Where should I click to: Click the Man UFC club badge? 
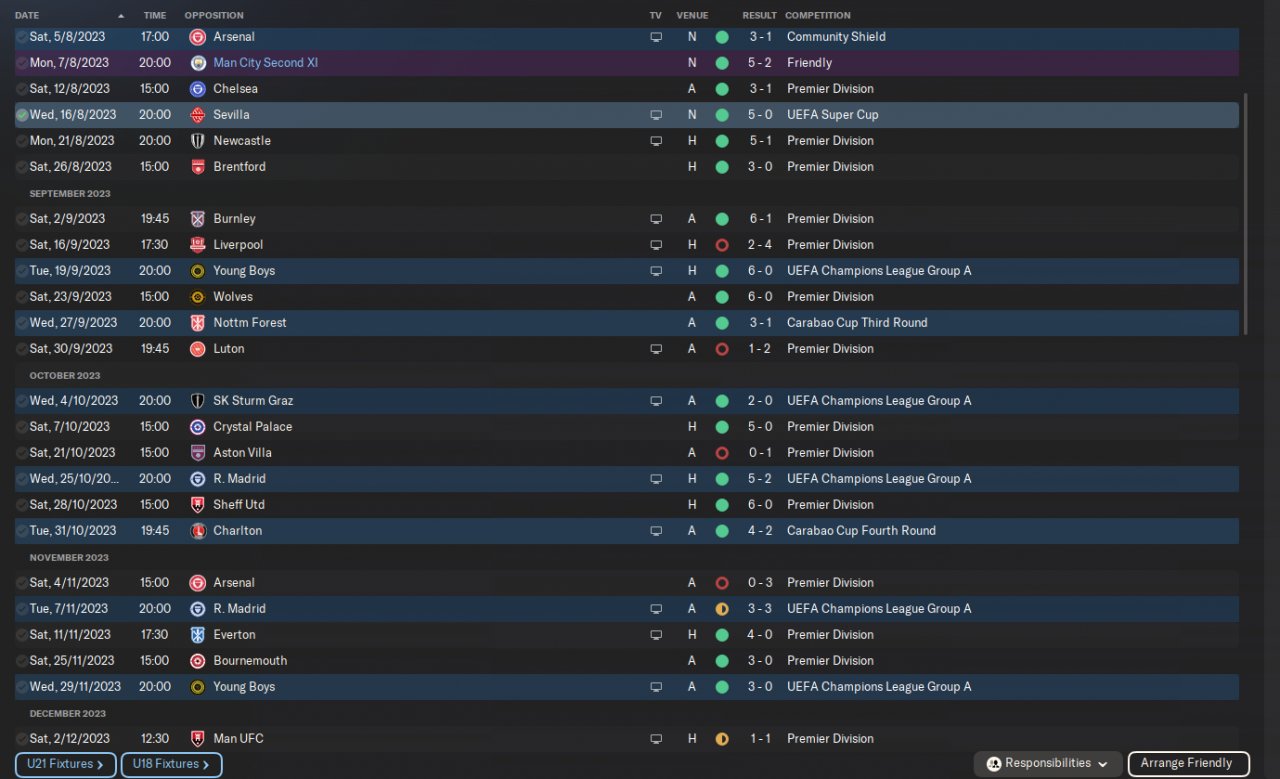pyautogui.click(x=197, y=739)
